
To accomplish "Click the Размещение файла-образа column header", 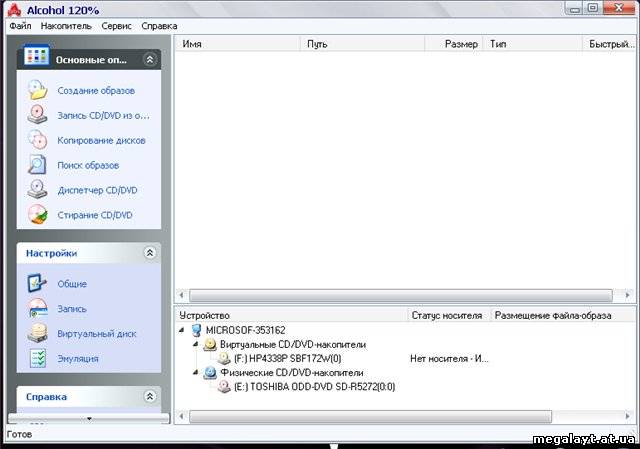I will point(563,315).
